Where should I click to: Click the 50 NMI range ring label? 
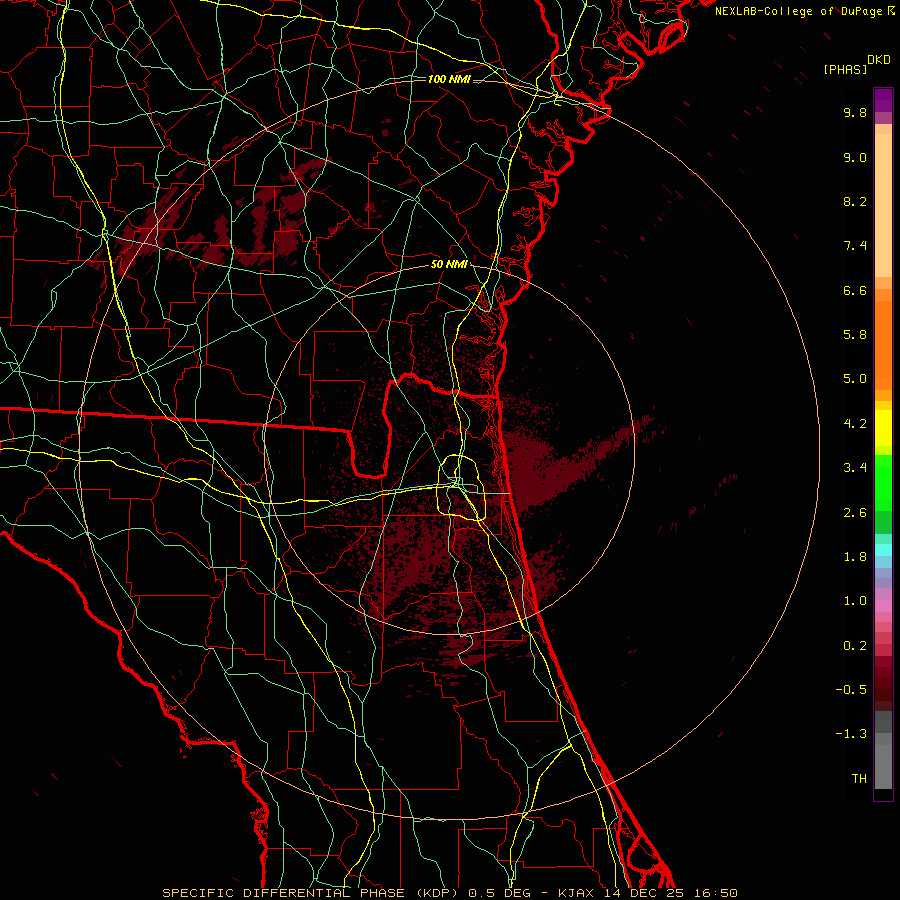pyautogui.click(x=449, y=264)
